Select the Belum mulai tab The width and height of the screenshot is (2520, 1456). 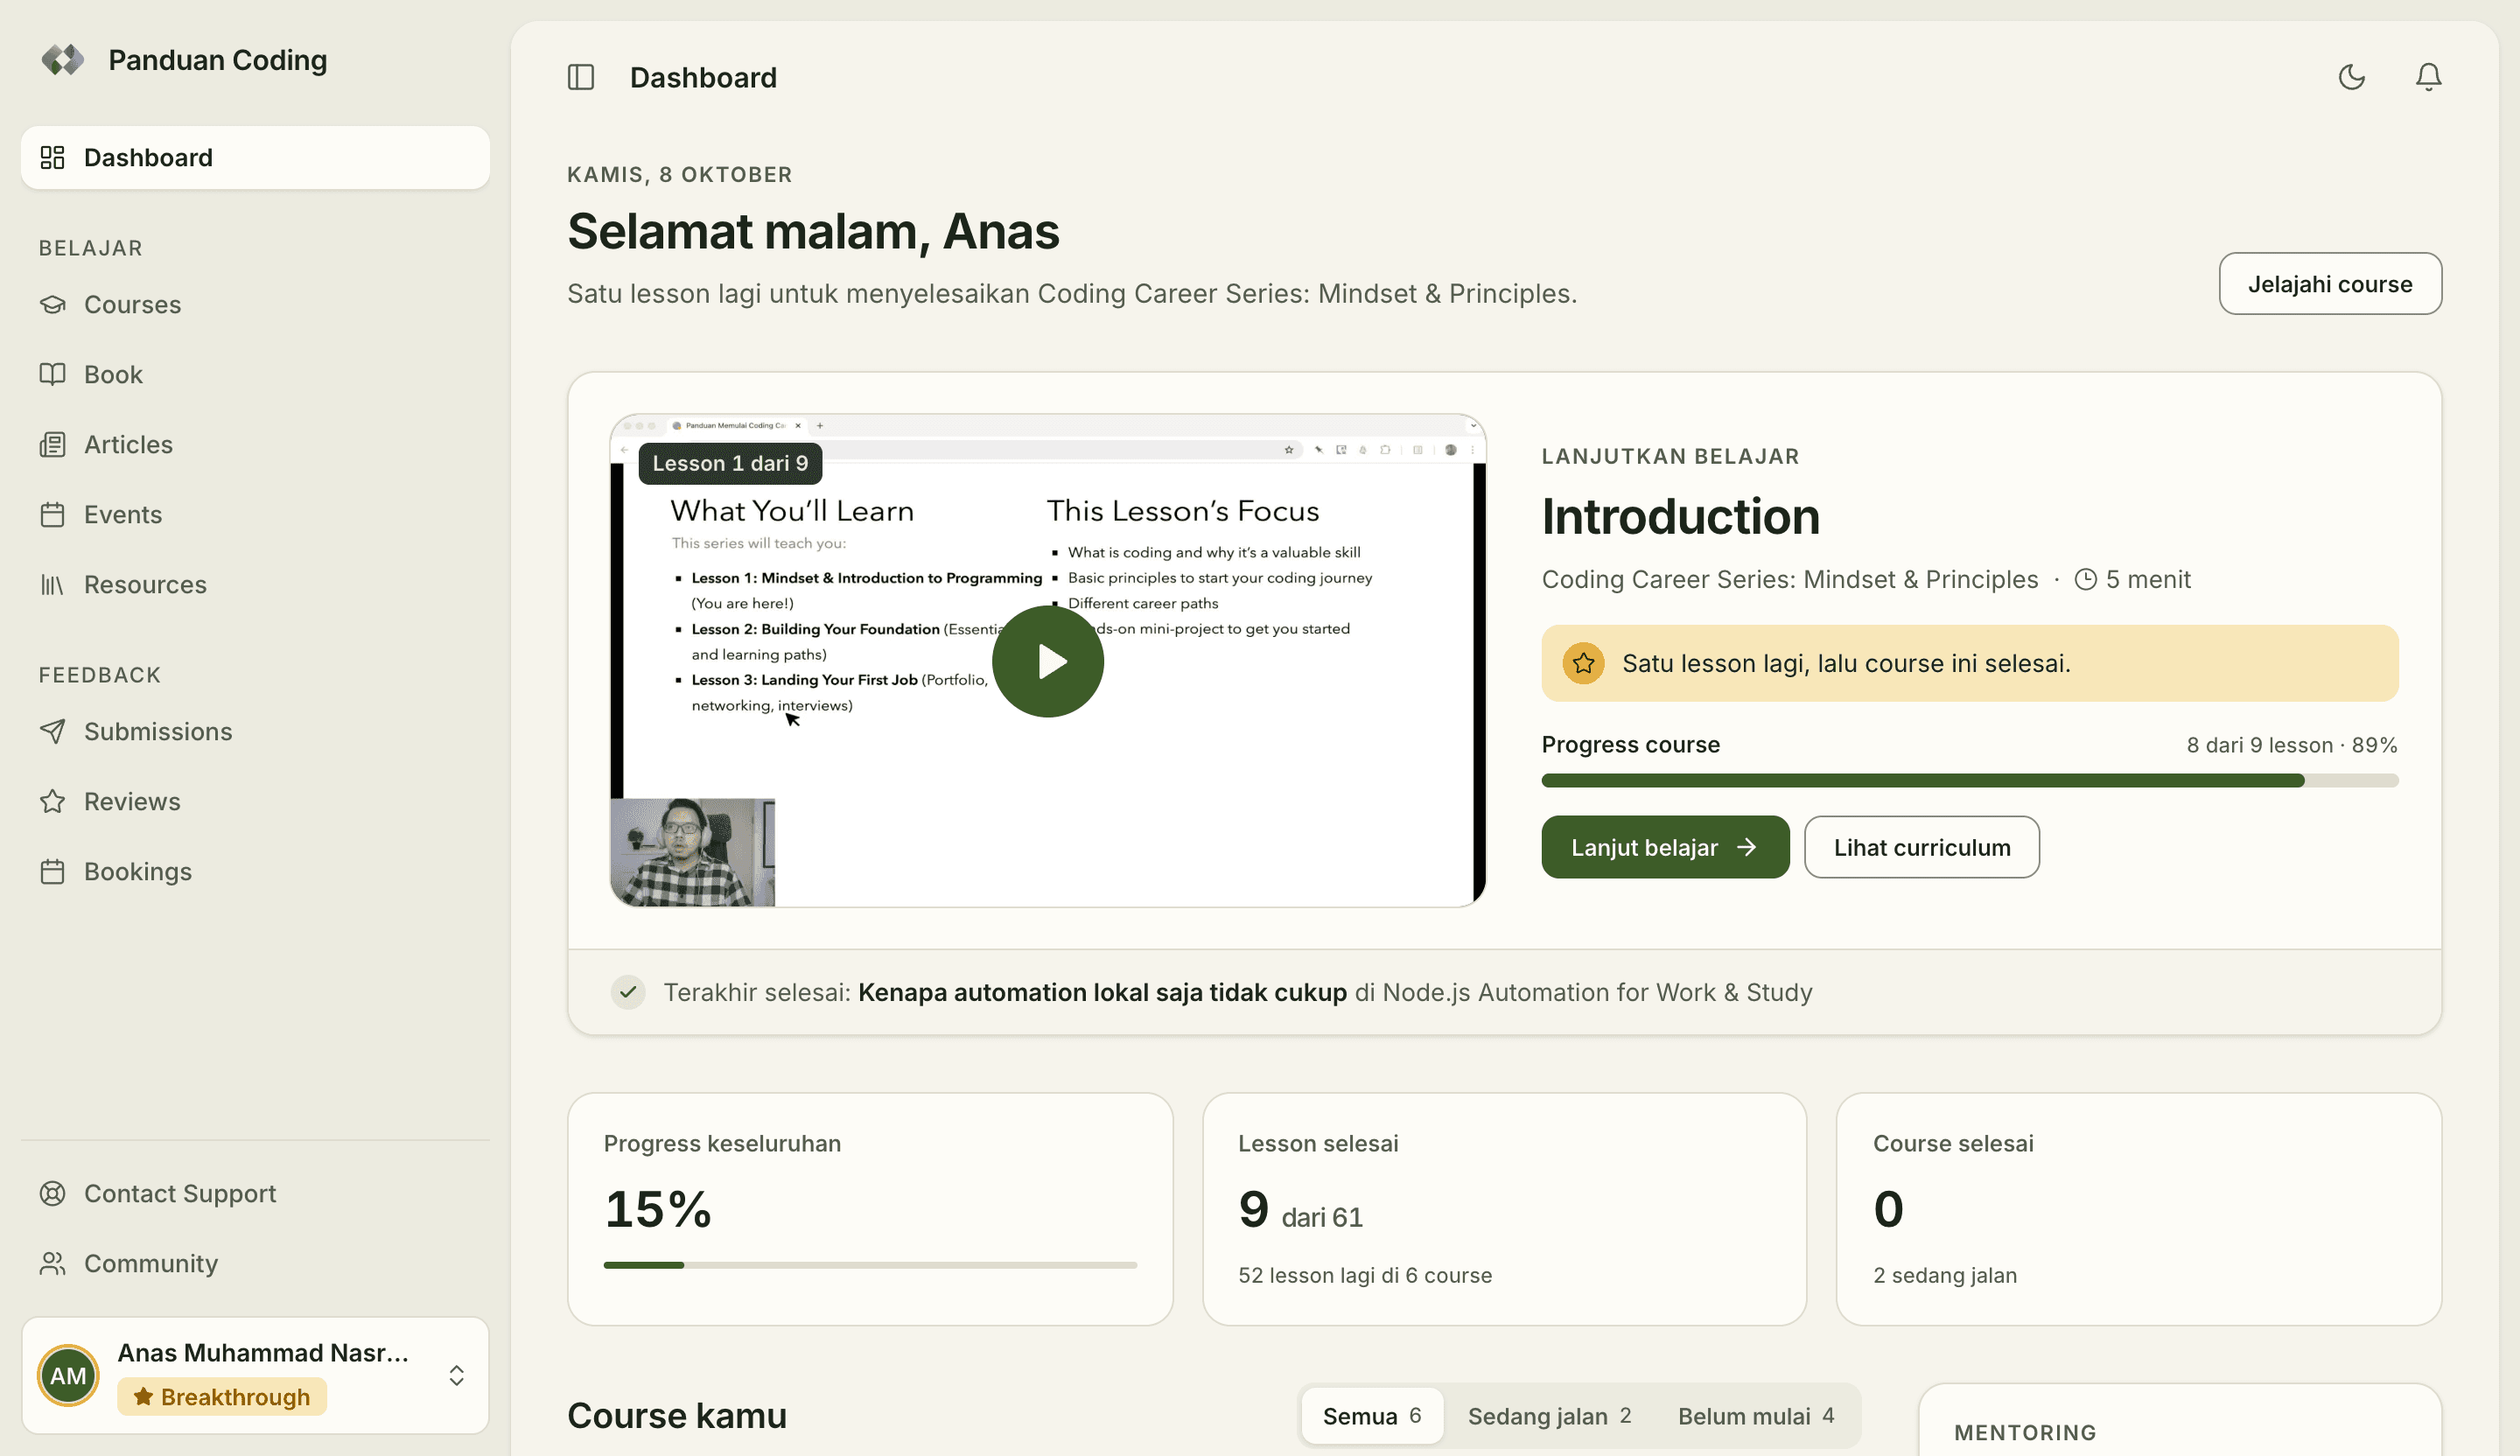pyautogui.click(x=1756, y=1415)
